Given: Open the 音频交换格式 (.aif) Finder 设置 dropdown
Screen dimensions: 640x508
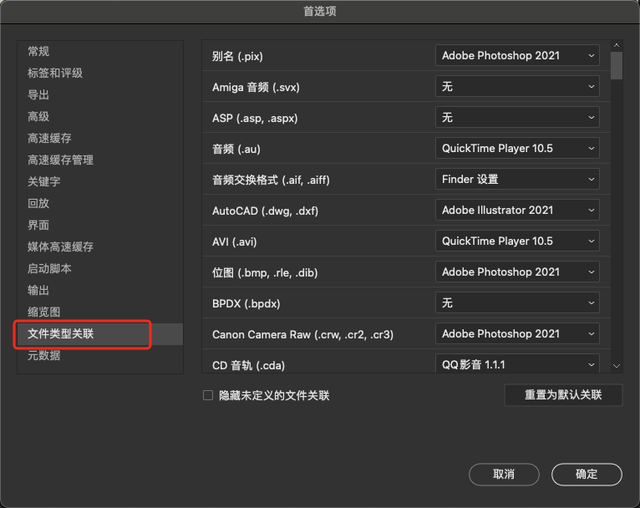Looking at the screenshot, I should tap(517, 179).
